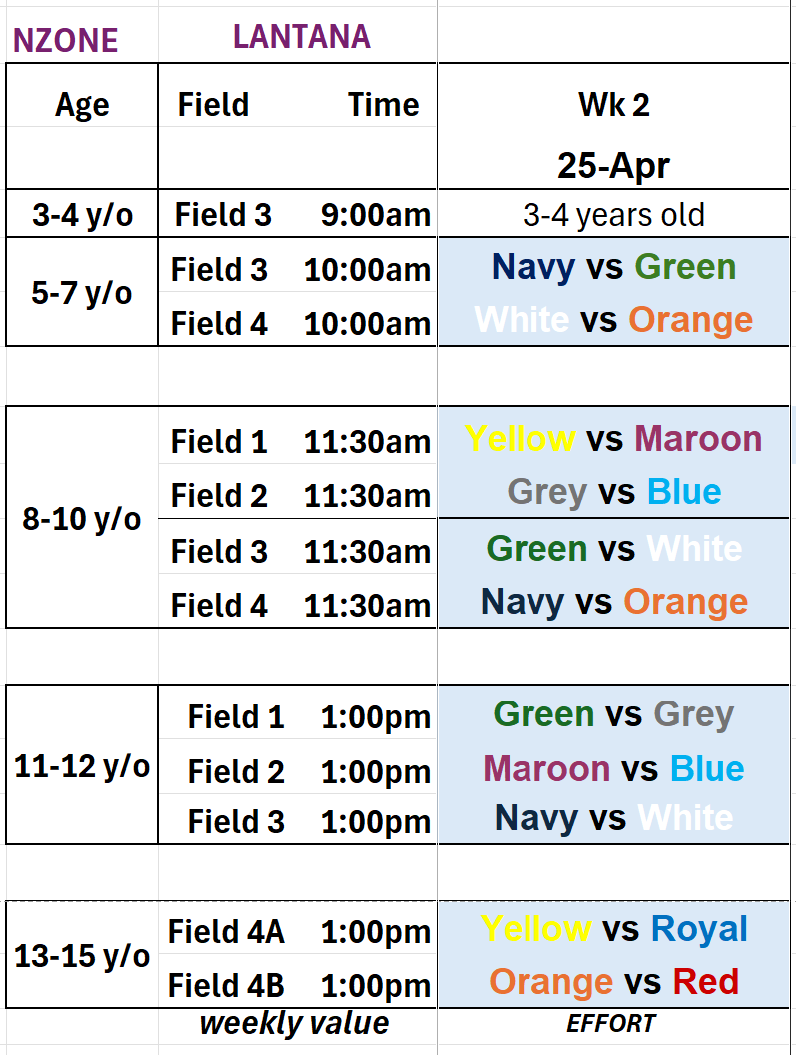796x1055 pixels.
Task: Click the 'Navy vs Orange' match cell
Action: point(613,602)
